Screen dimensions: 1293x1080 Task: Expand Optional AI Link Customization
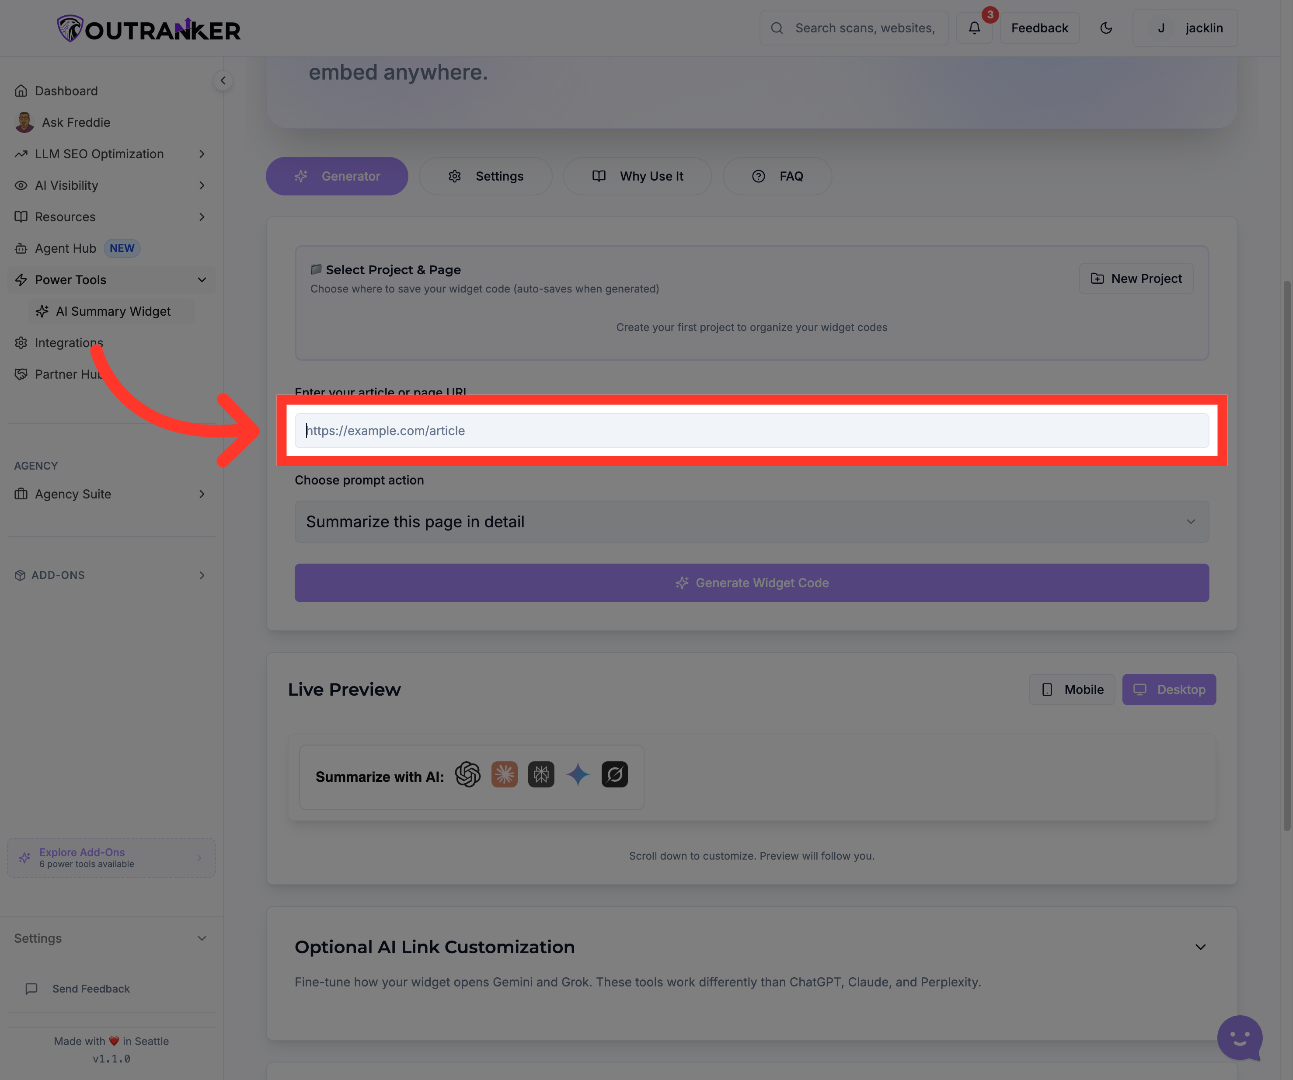tap(1200, 946)
